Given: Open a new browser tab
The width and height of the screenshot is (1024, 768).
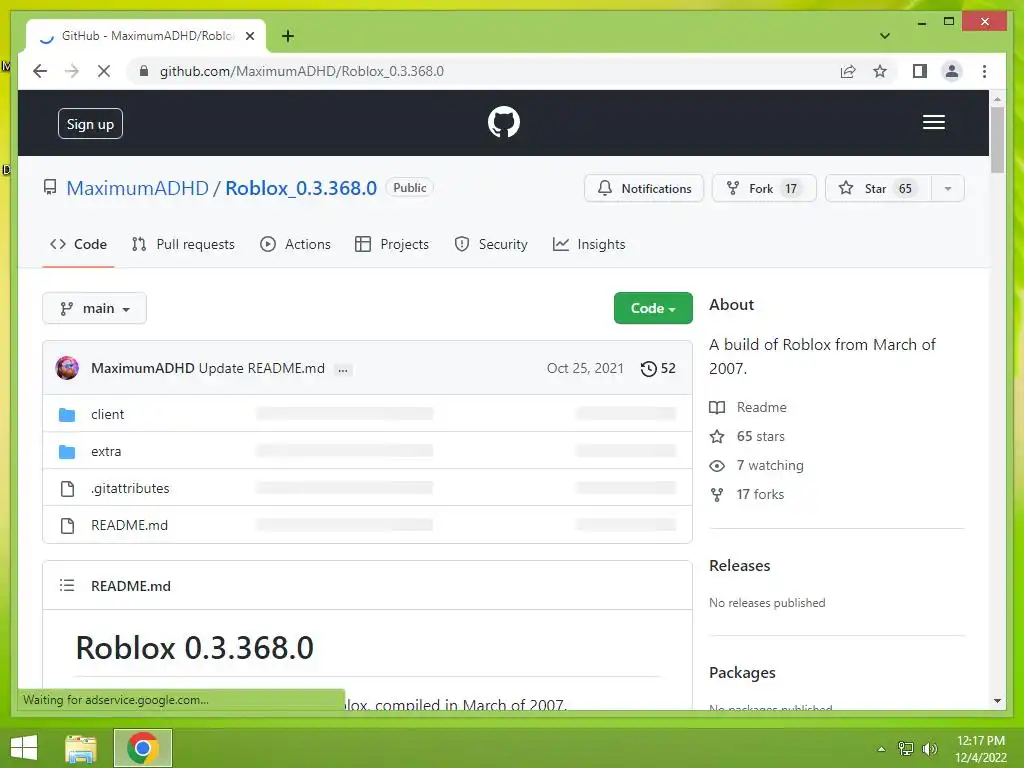Looking at the screenshot, I should [287, 36].
